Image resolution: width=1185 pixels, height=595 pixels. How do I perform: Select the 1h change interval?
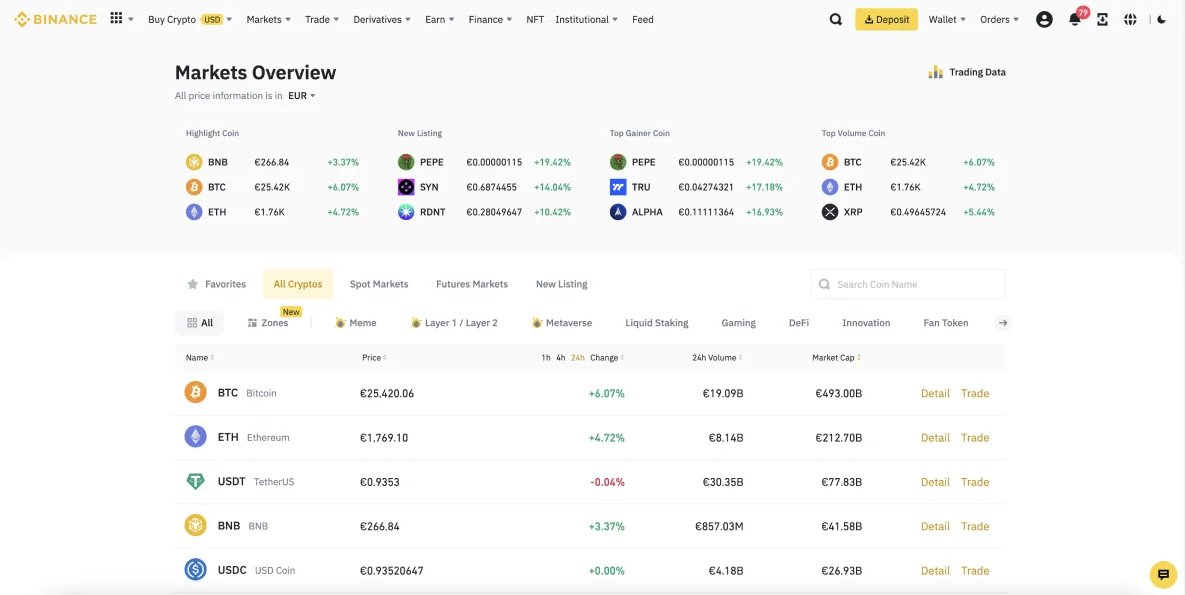click(x=546, y=358)
